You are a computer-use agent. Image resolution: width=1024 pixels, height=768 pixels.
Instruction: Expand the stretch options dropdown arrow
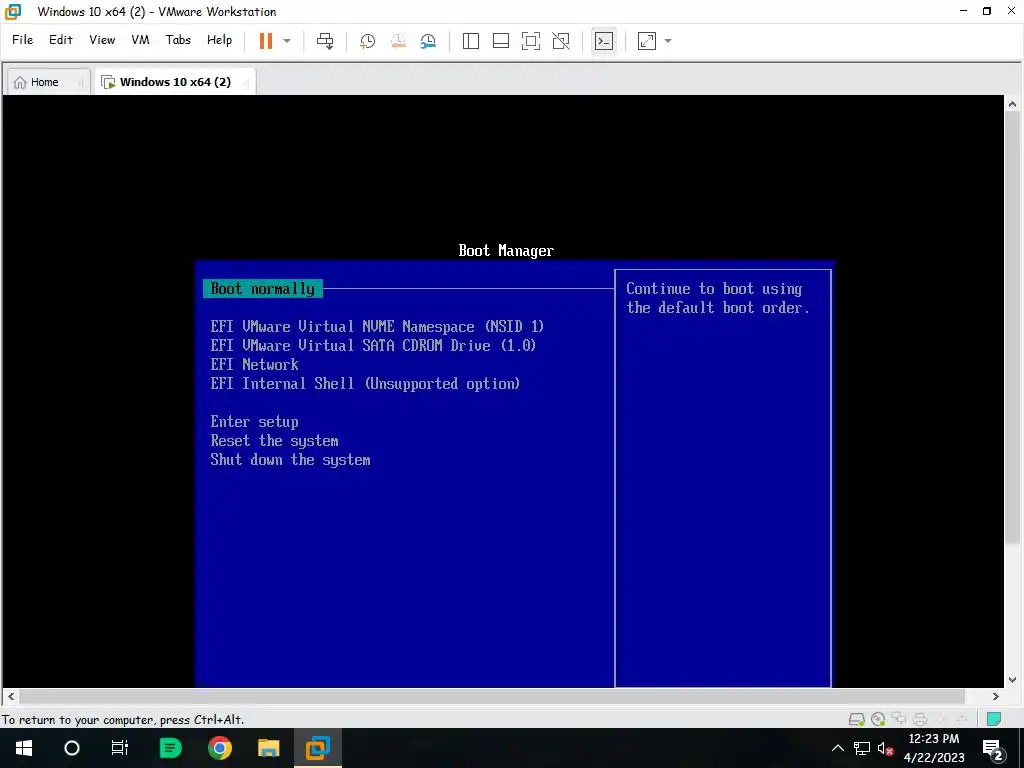(667, 40)
